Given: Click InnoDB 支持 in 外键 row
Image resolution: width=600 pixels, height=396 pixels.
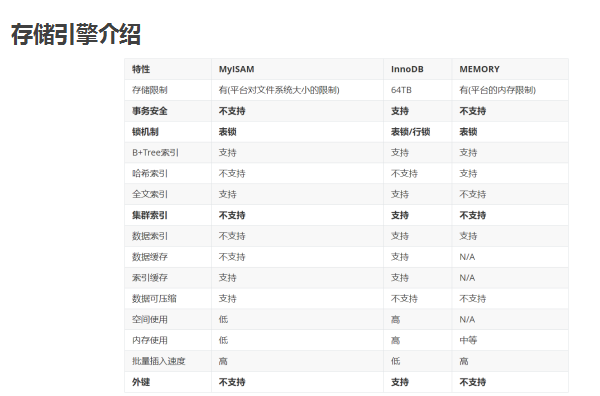Looking at the screenshot, I should pos(400,382).
